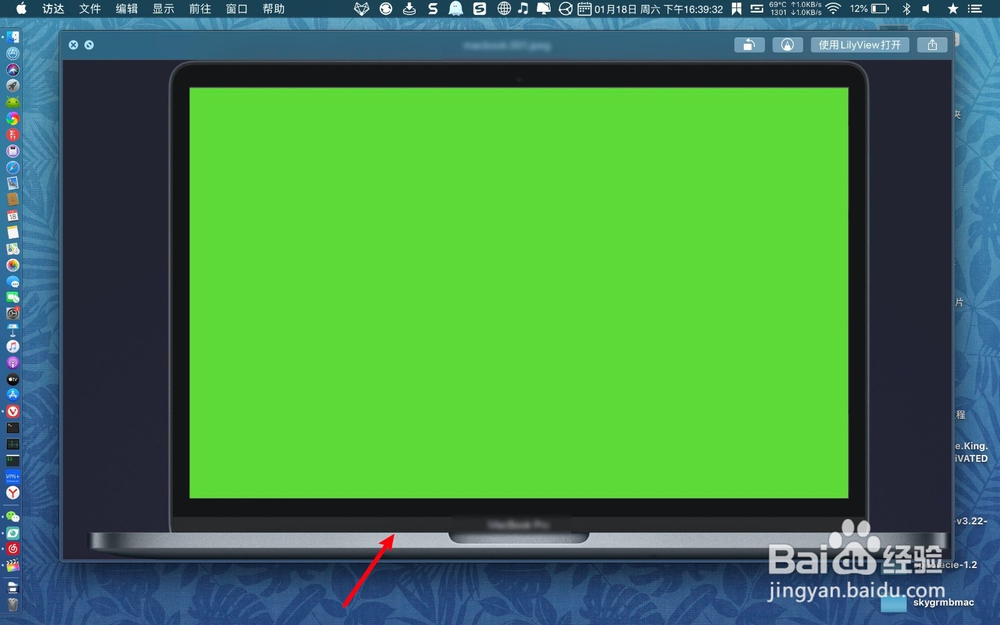Screen dimensions: 1000x625
Task: Rotate the image using the rotate button
Action: pos(749,45)
